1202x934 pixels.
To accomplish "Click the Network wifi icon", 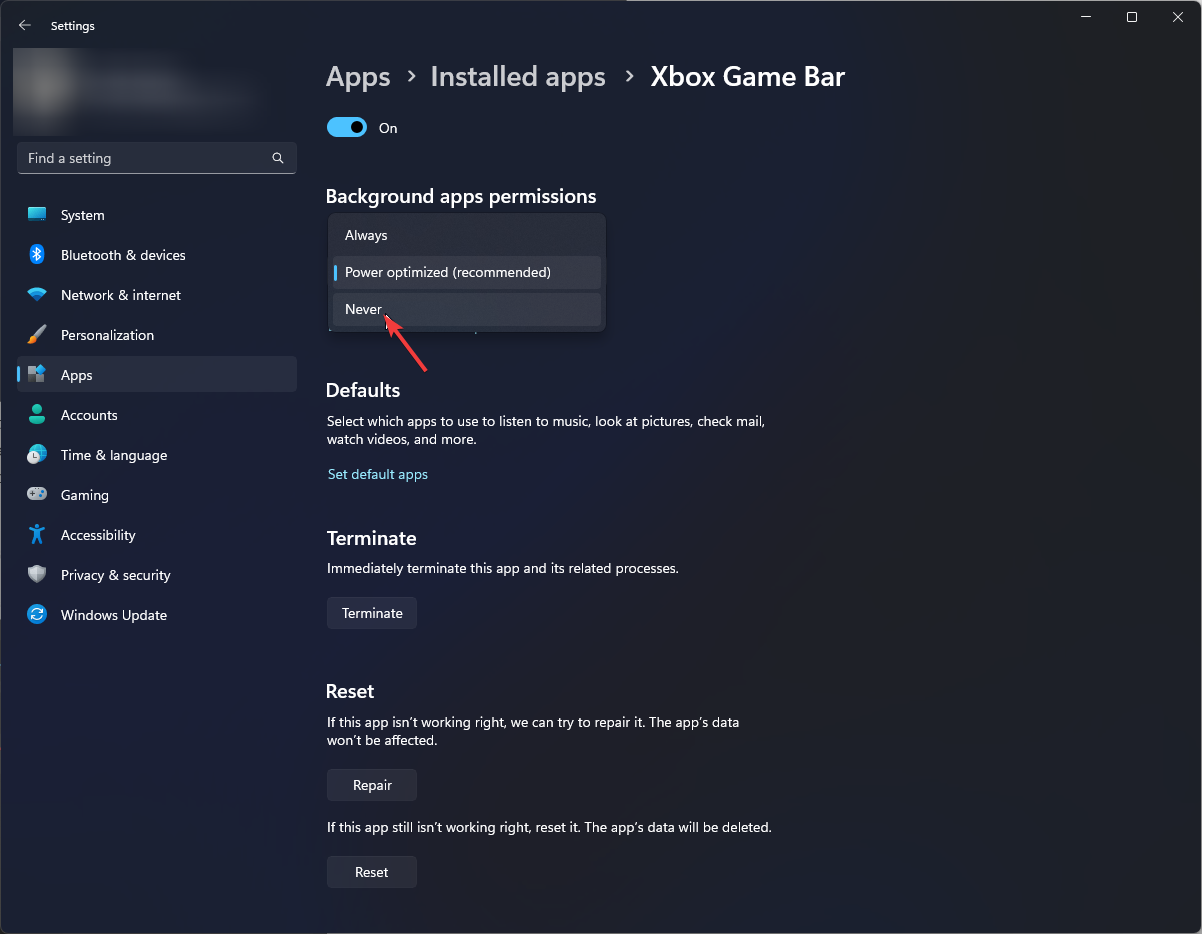I will (37, 295).
